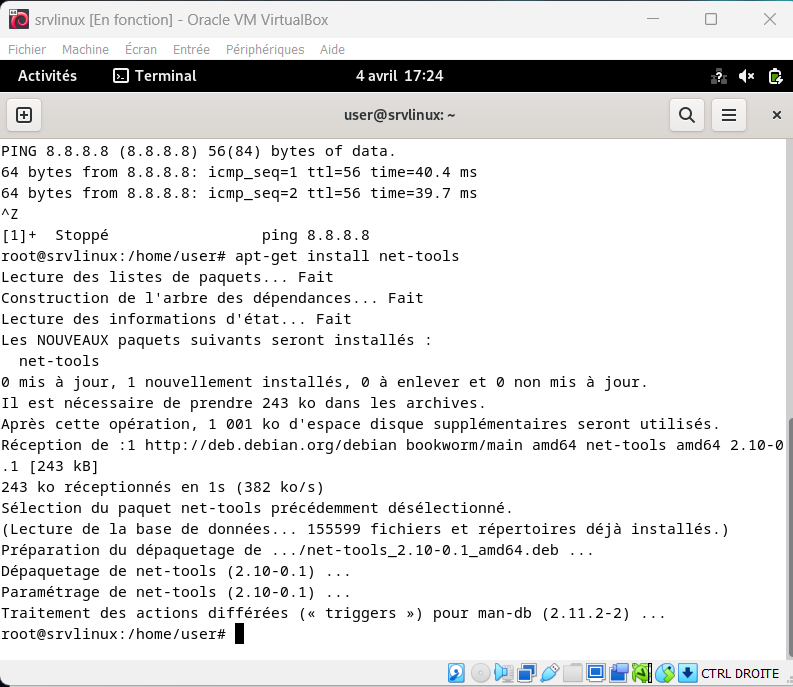Click the optical drive indicator icon
The height and width of the screenshot is (687, 793).
pos(480,672)
